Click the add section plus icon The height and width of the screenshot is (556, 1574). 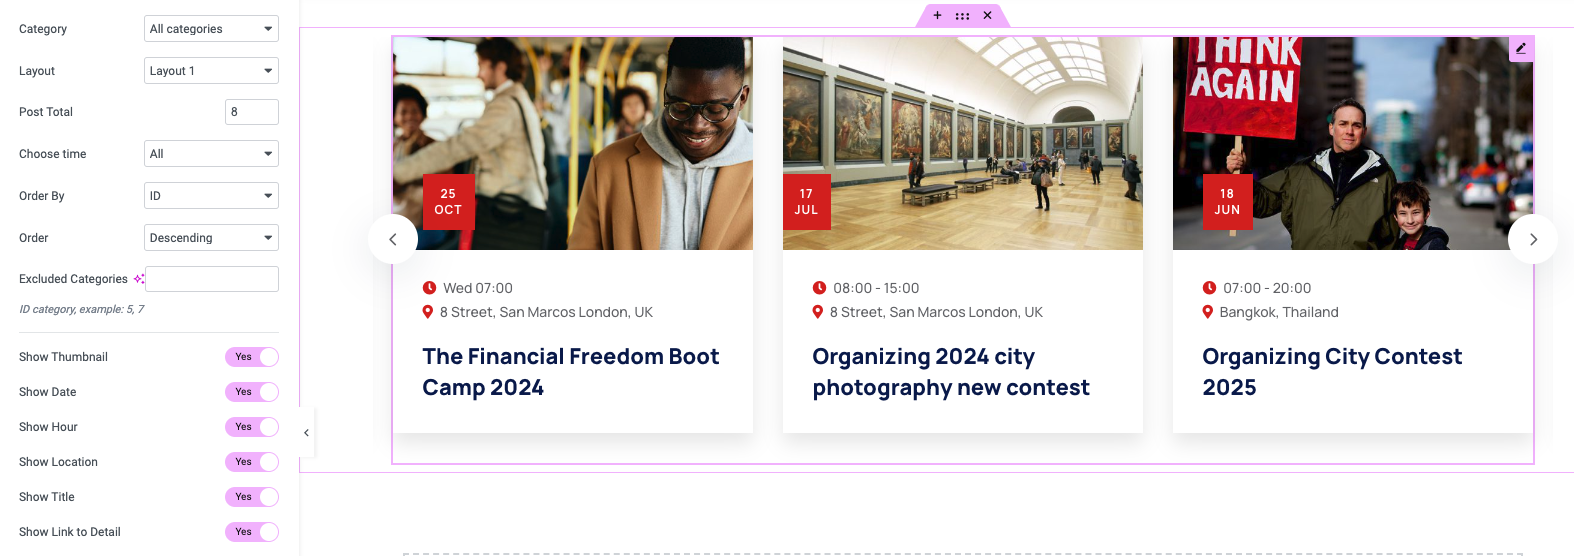(x=937, y=15)
